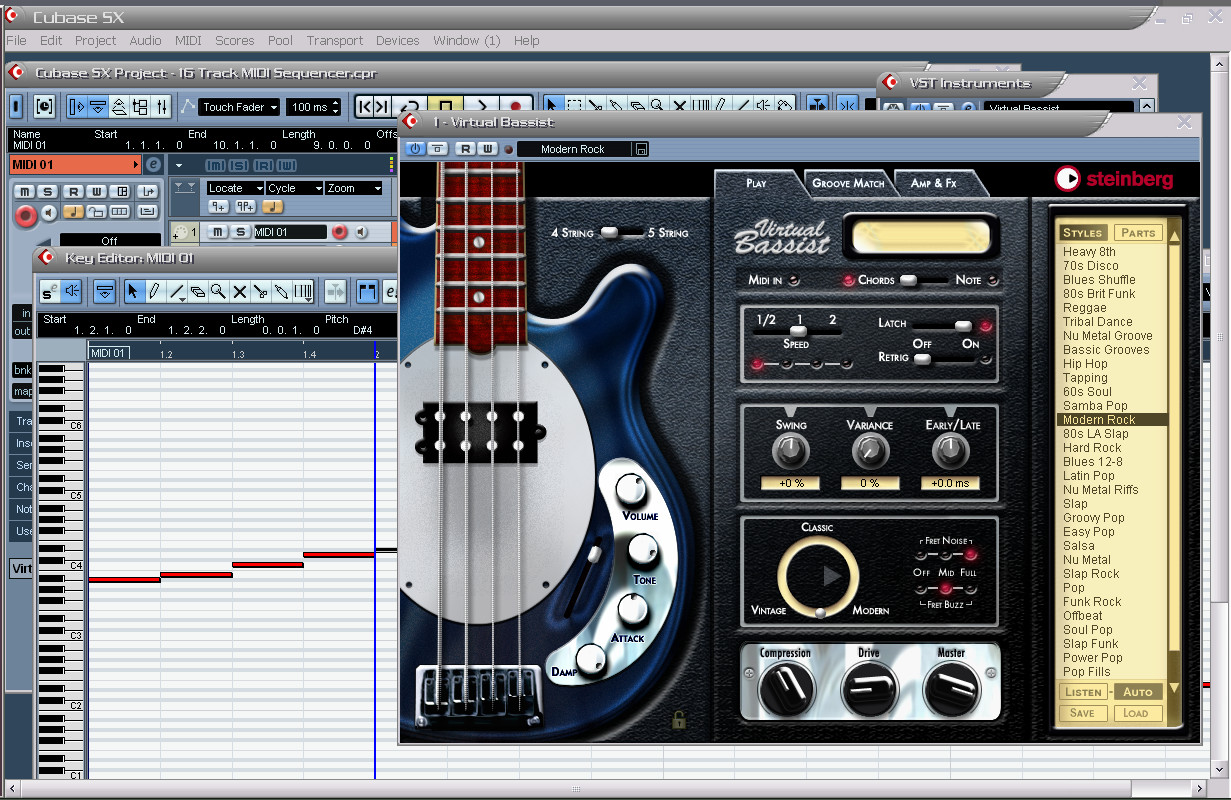Show Overview in project toolbar
Image resolution: width=1231 pixels, height=800 pixels.
click(119, 106)
